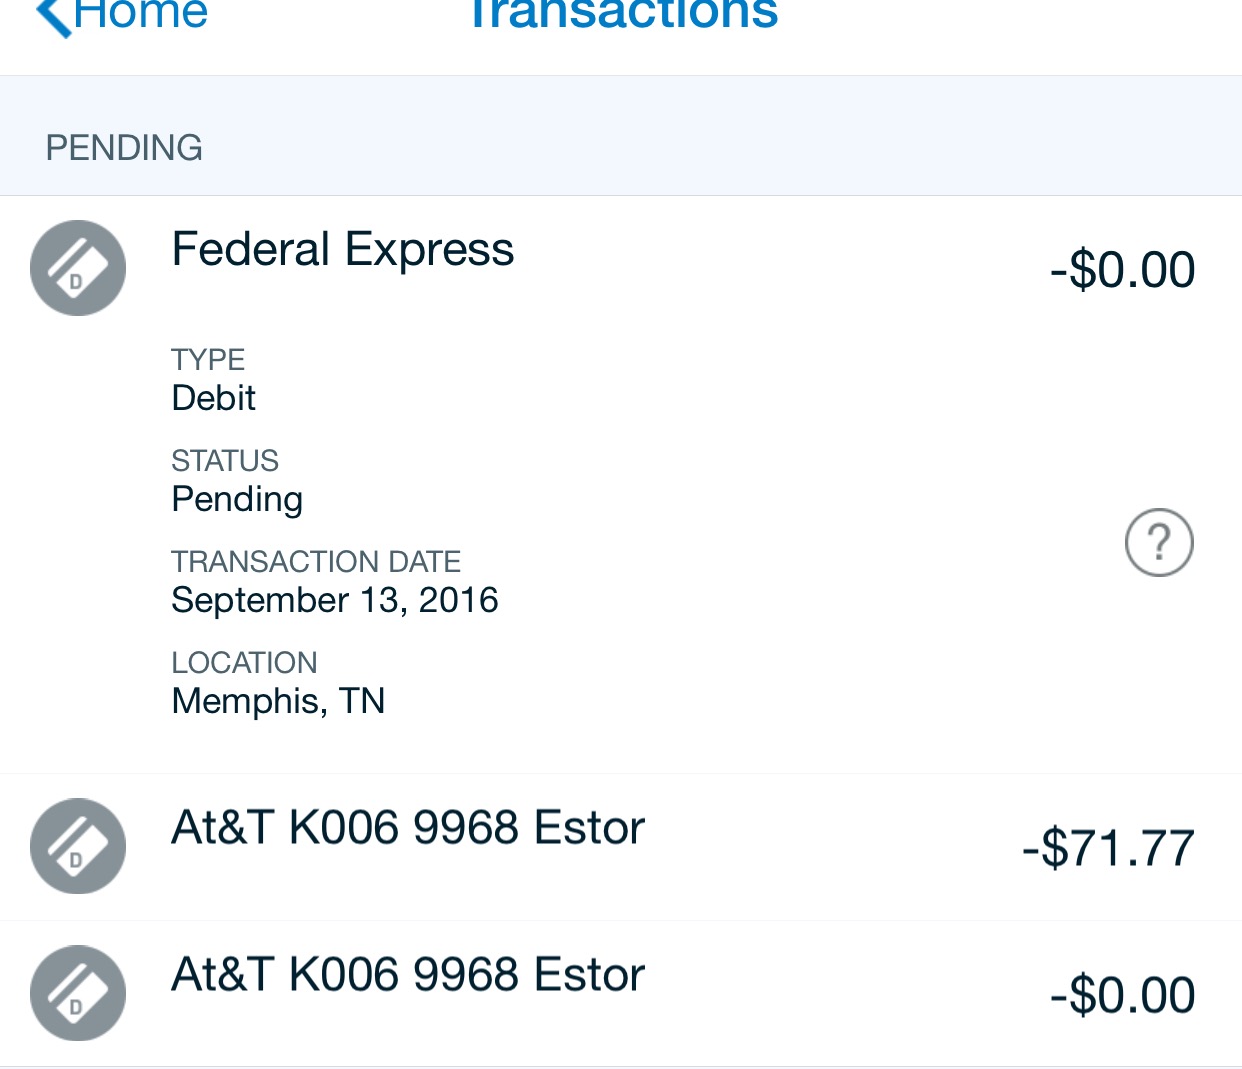Screen dimensions: 1242x1069
Task: Expand the At&T transaction for -$71.77
Action: tap(621, 847)
